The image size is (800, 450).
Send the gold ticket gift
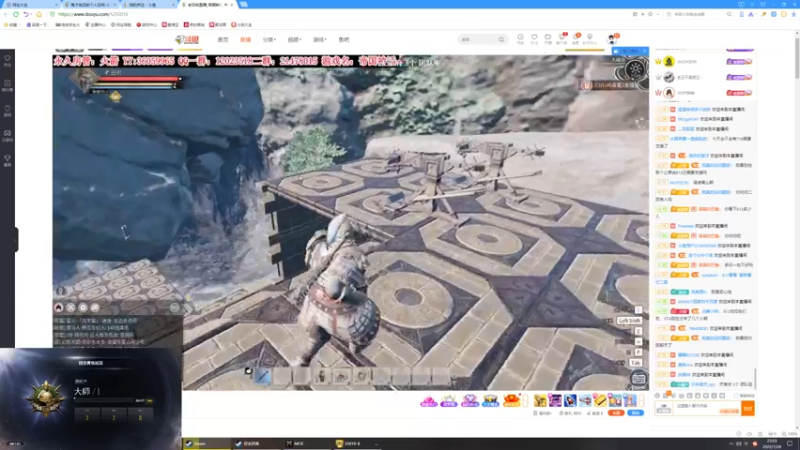(x=600, y=401)
